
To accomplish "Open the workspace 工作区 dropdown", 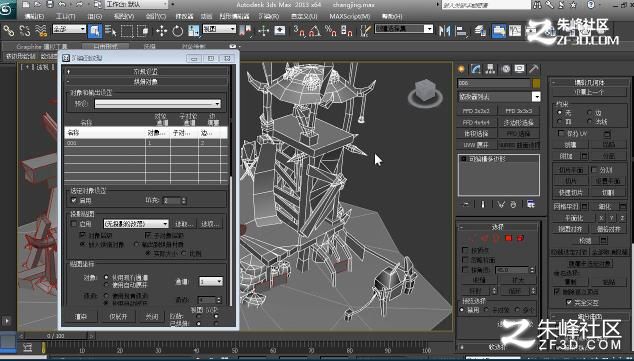I will pos(137,4).
